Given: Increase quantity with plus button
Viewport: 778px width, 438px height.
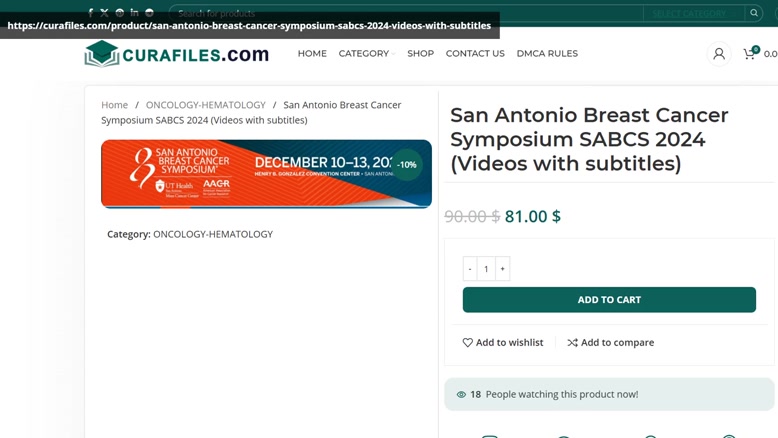Looking at the screenshot, I should pyautogui.click(x=502, y=268).
